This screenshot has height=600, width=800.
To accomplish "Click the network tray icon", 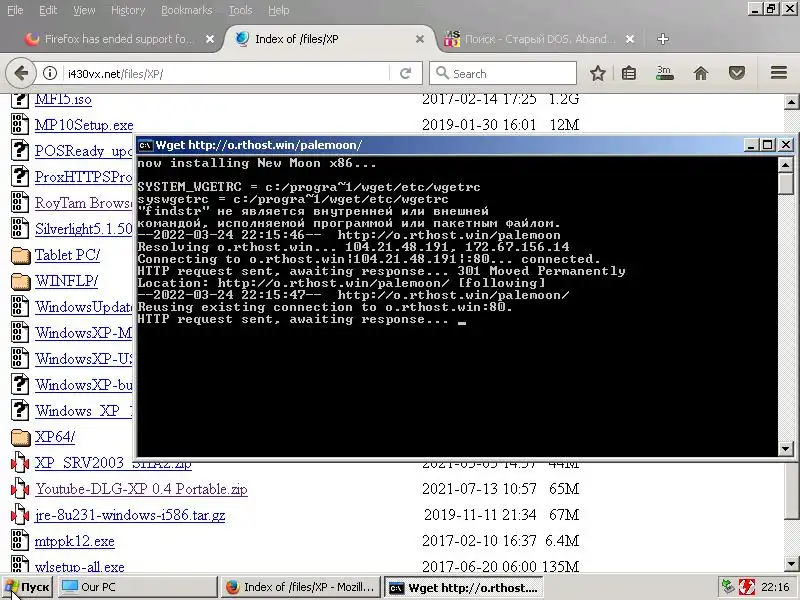I will tap(729, 587).
